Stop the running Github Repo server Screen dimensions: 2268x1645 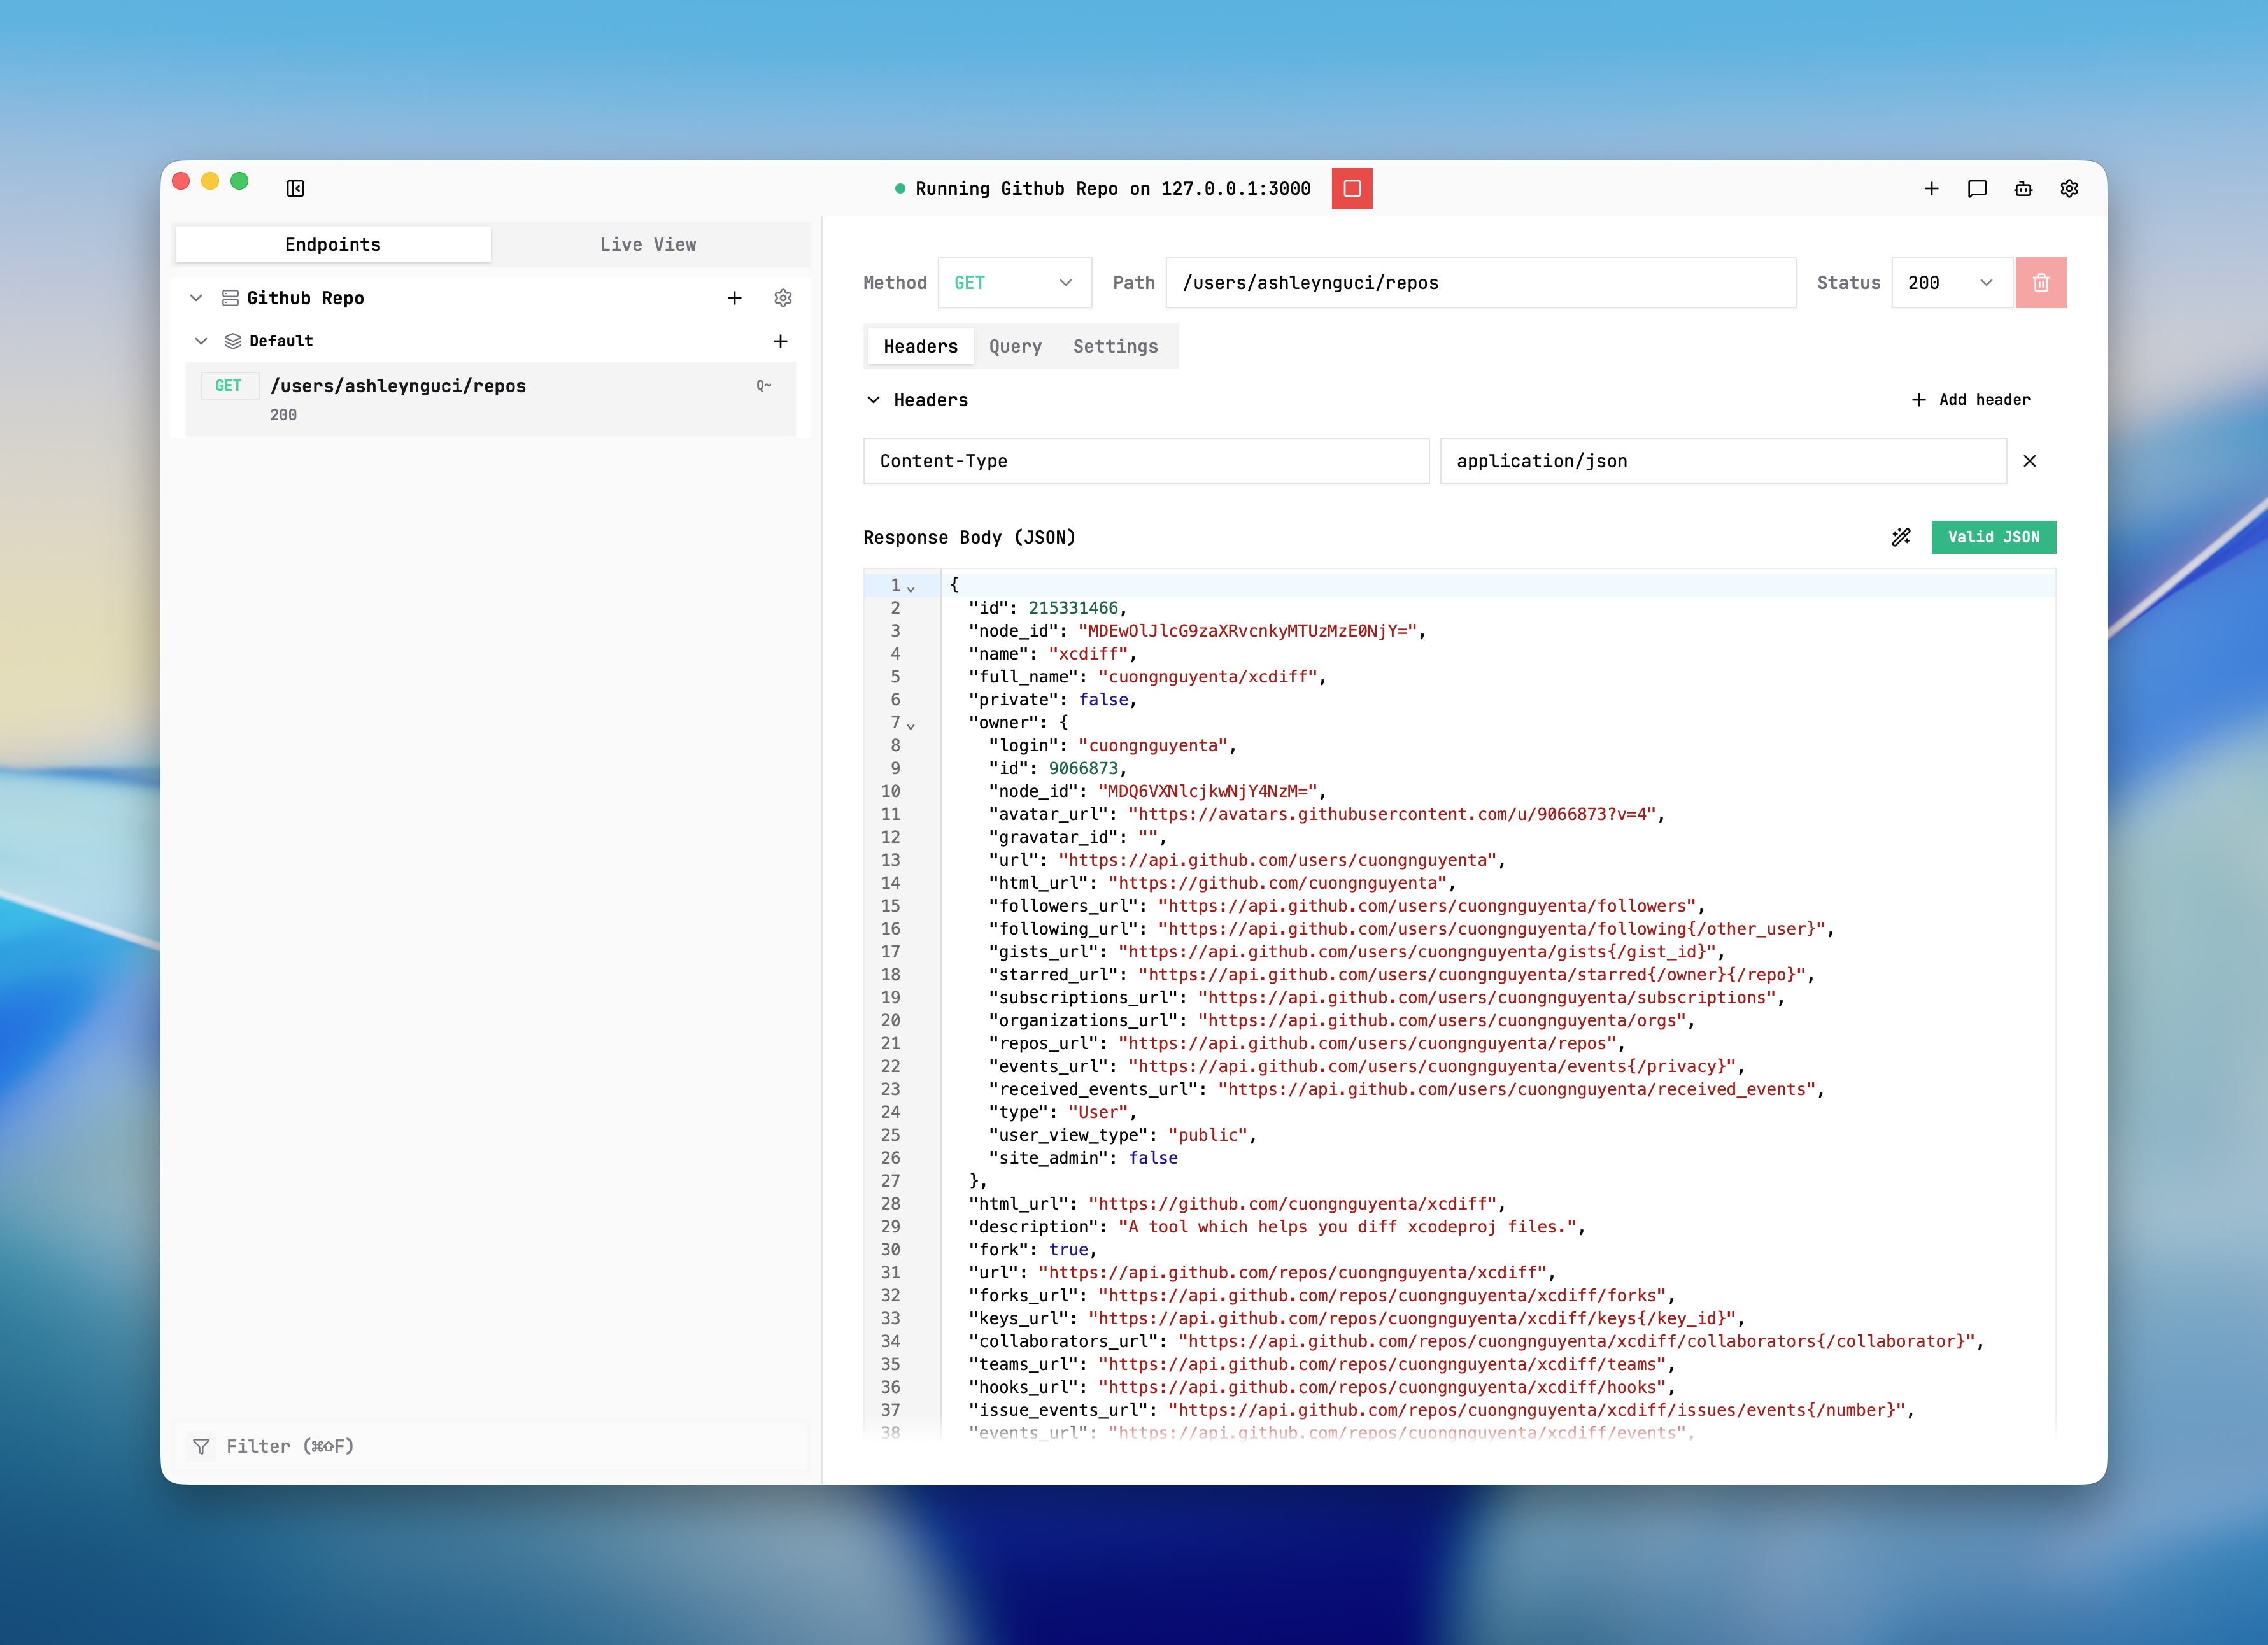[x=1352, y=188]
